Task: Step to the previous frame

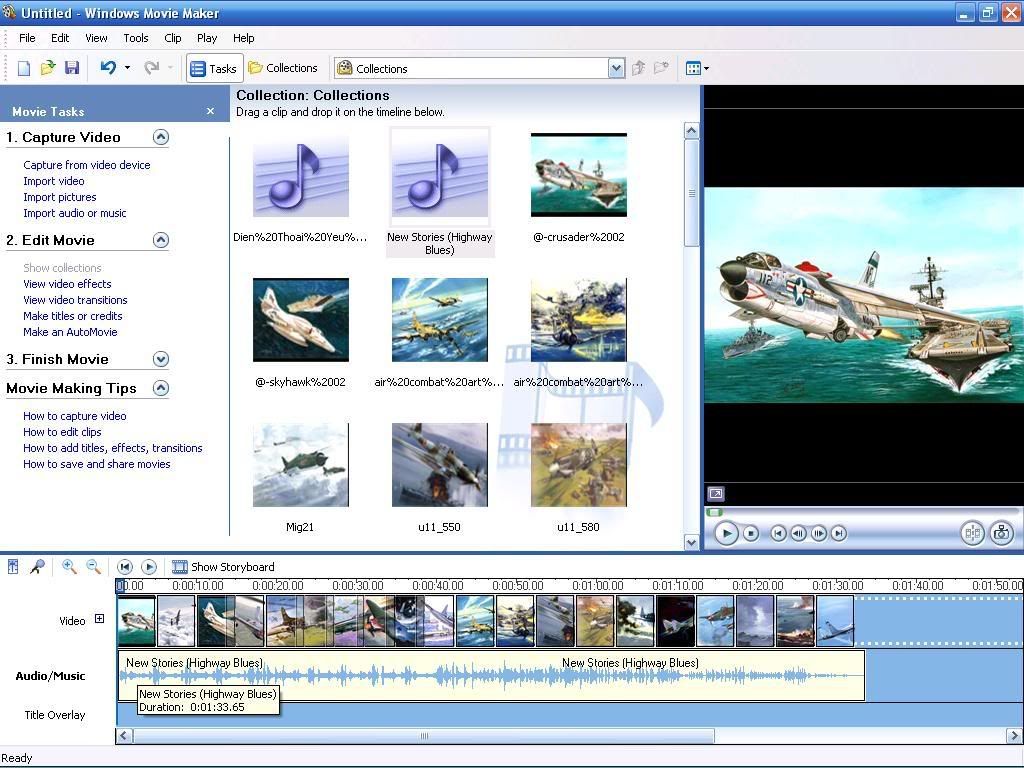Action: tap(798, 534)
